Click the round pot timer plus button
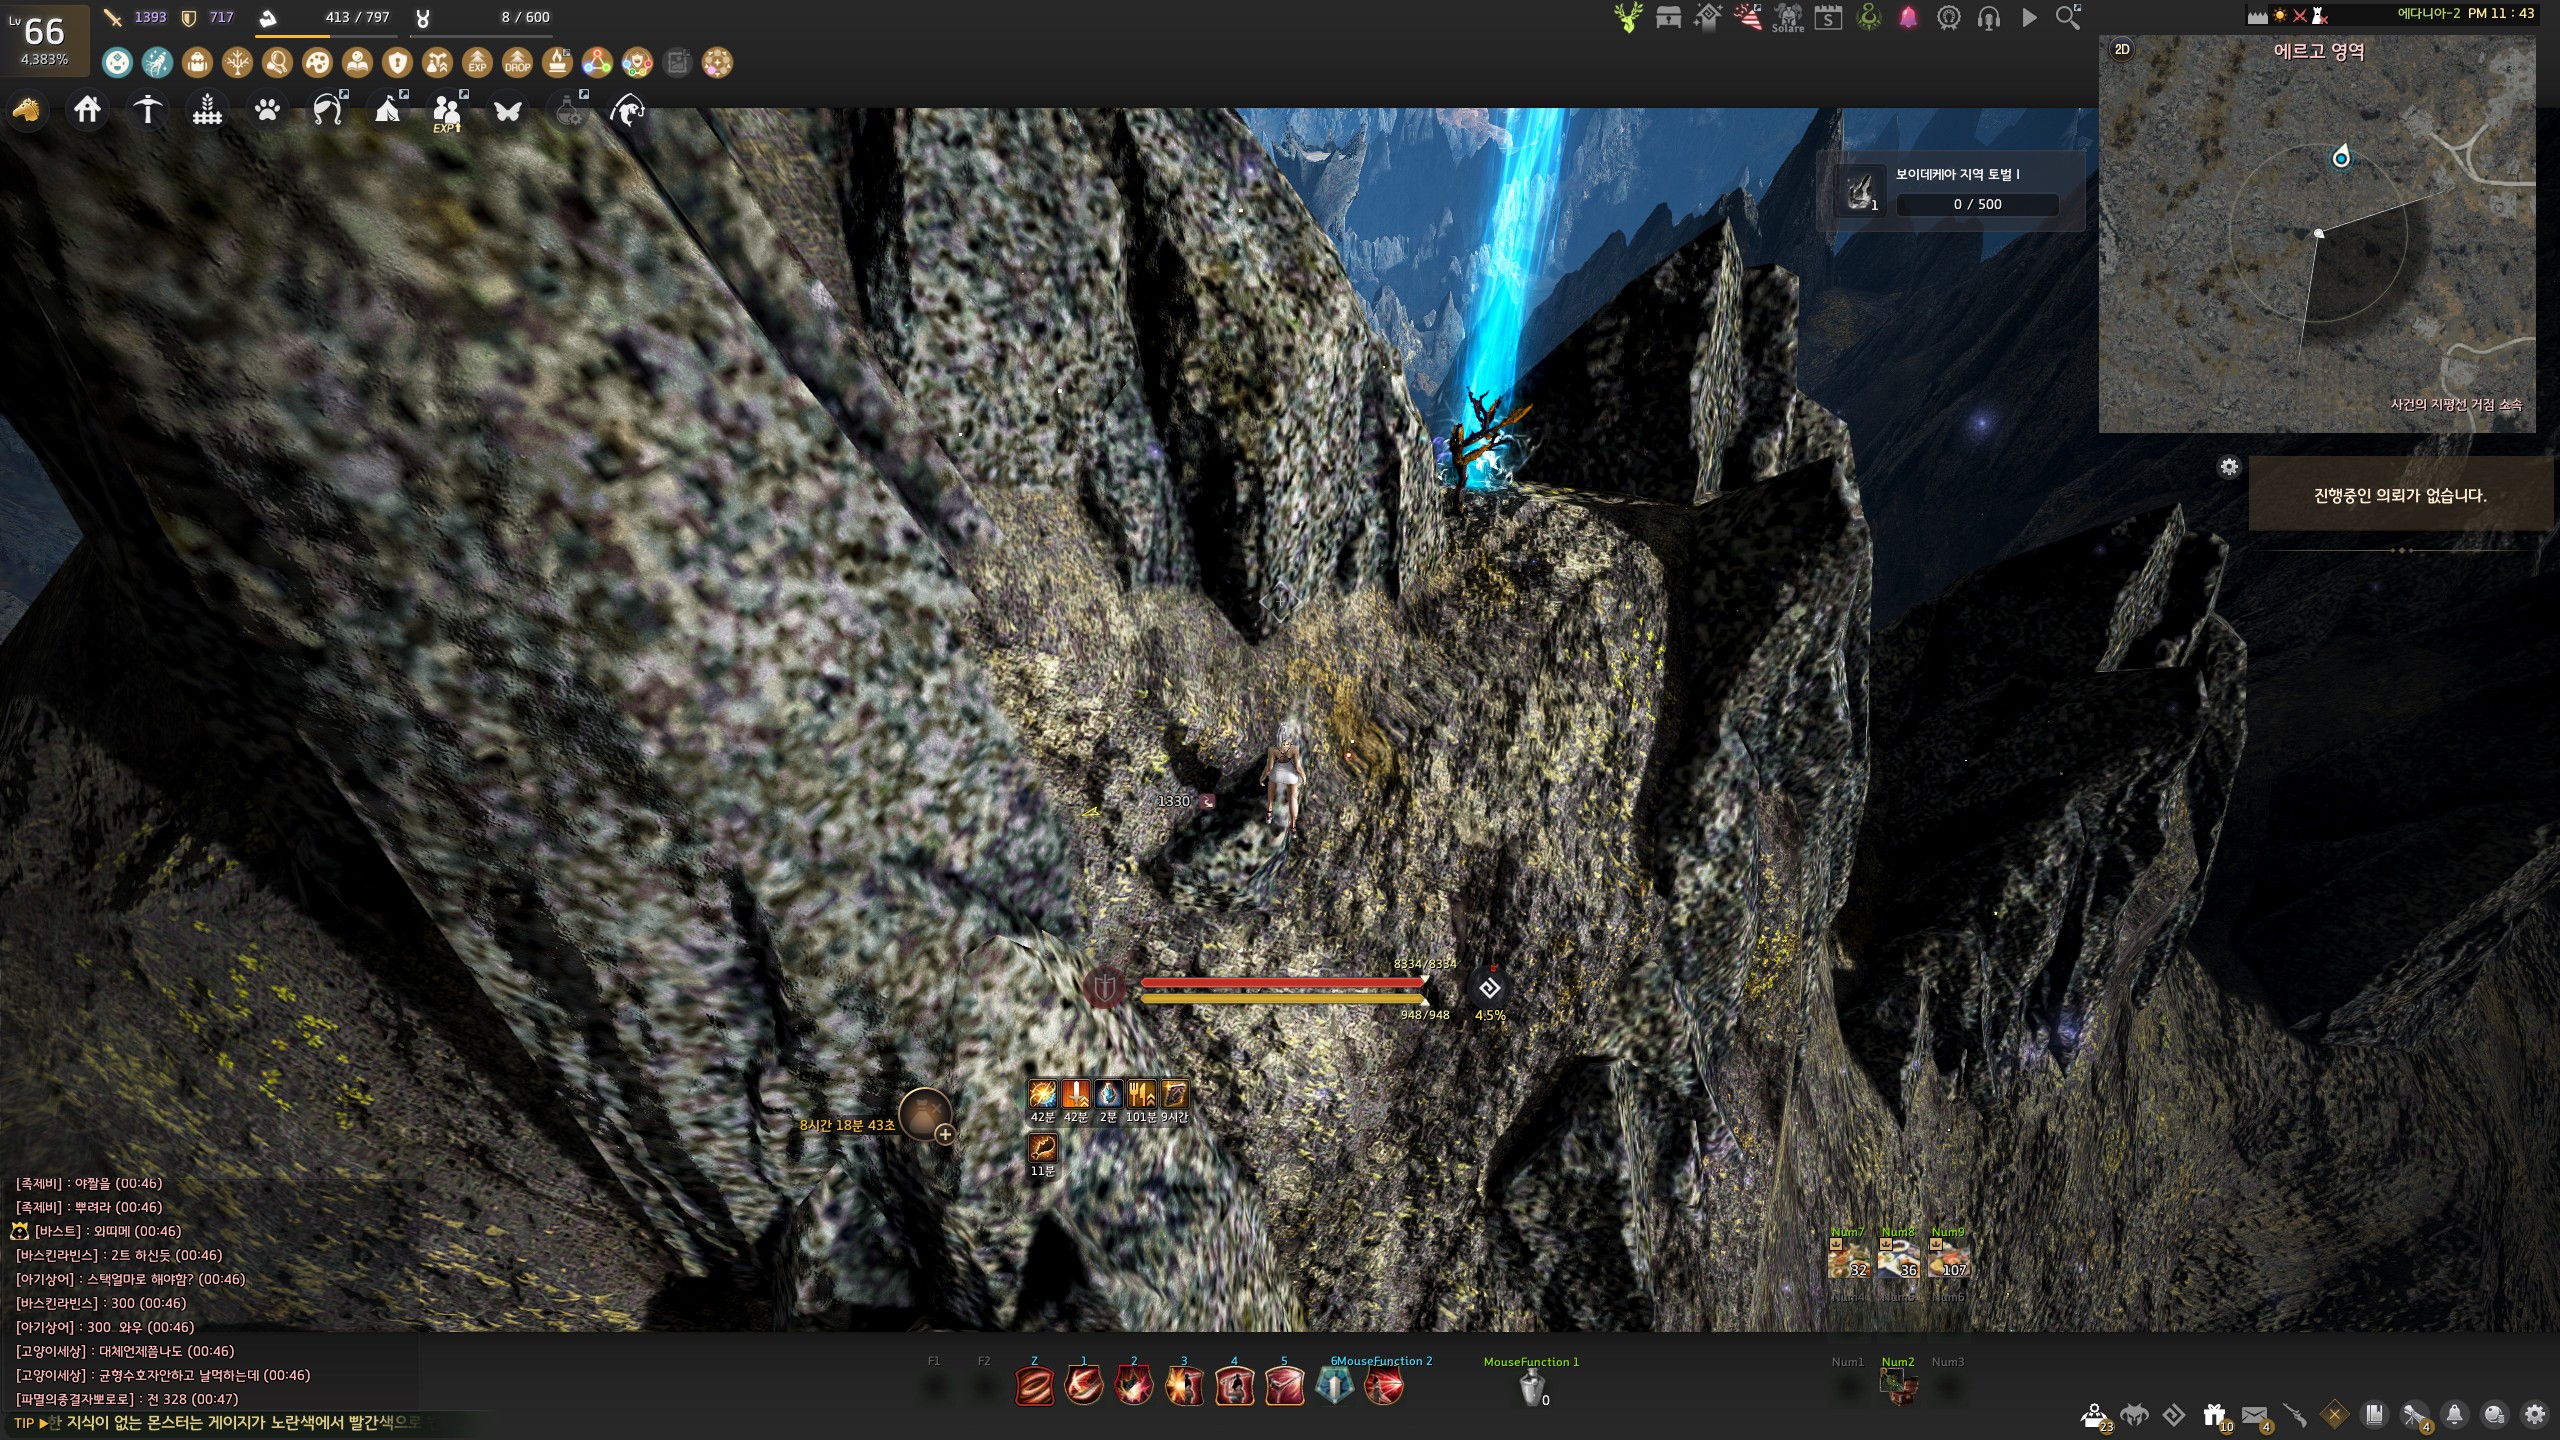Viewport: 2560px width, 1440px height. click(x=944, y=1134)
